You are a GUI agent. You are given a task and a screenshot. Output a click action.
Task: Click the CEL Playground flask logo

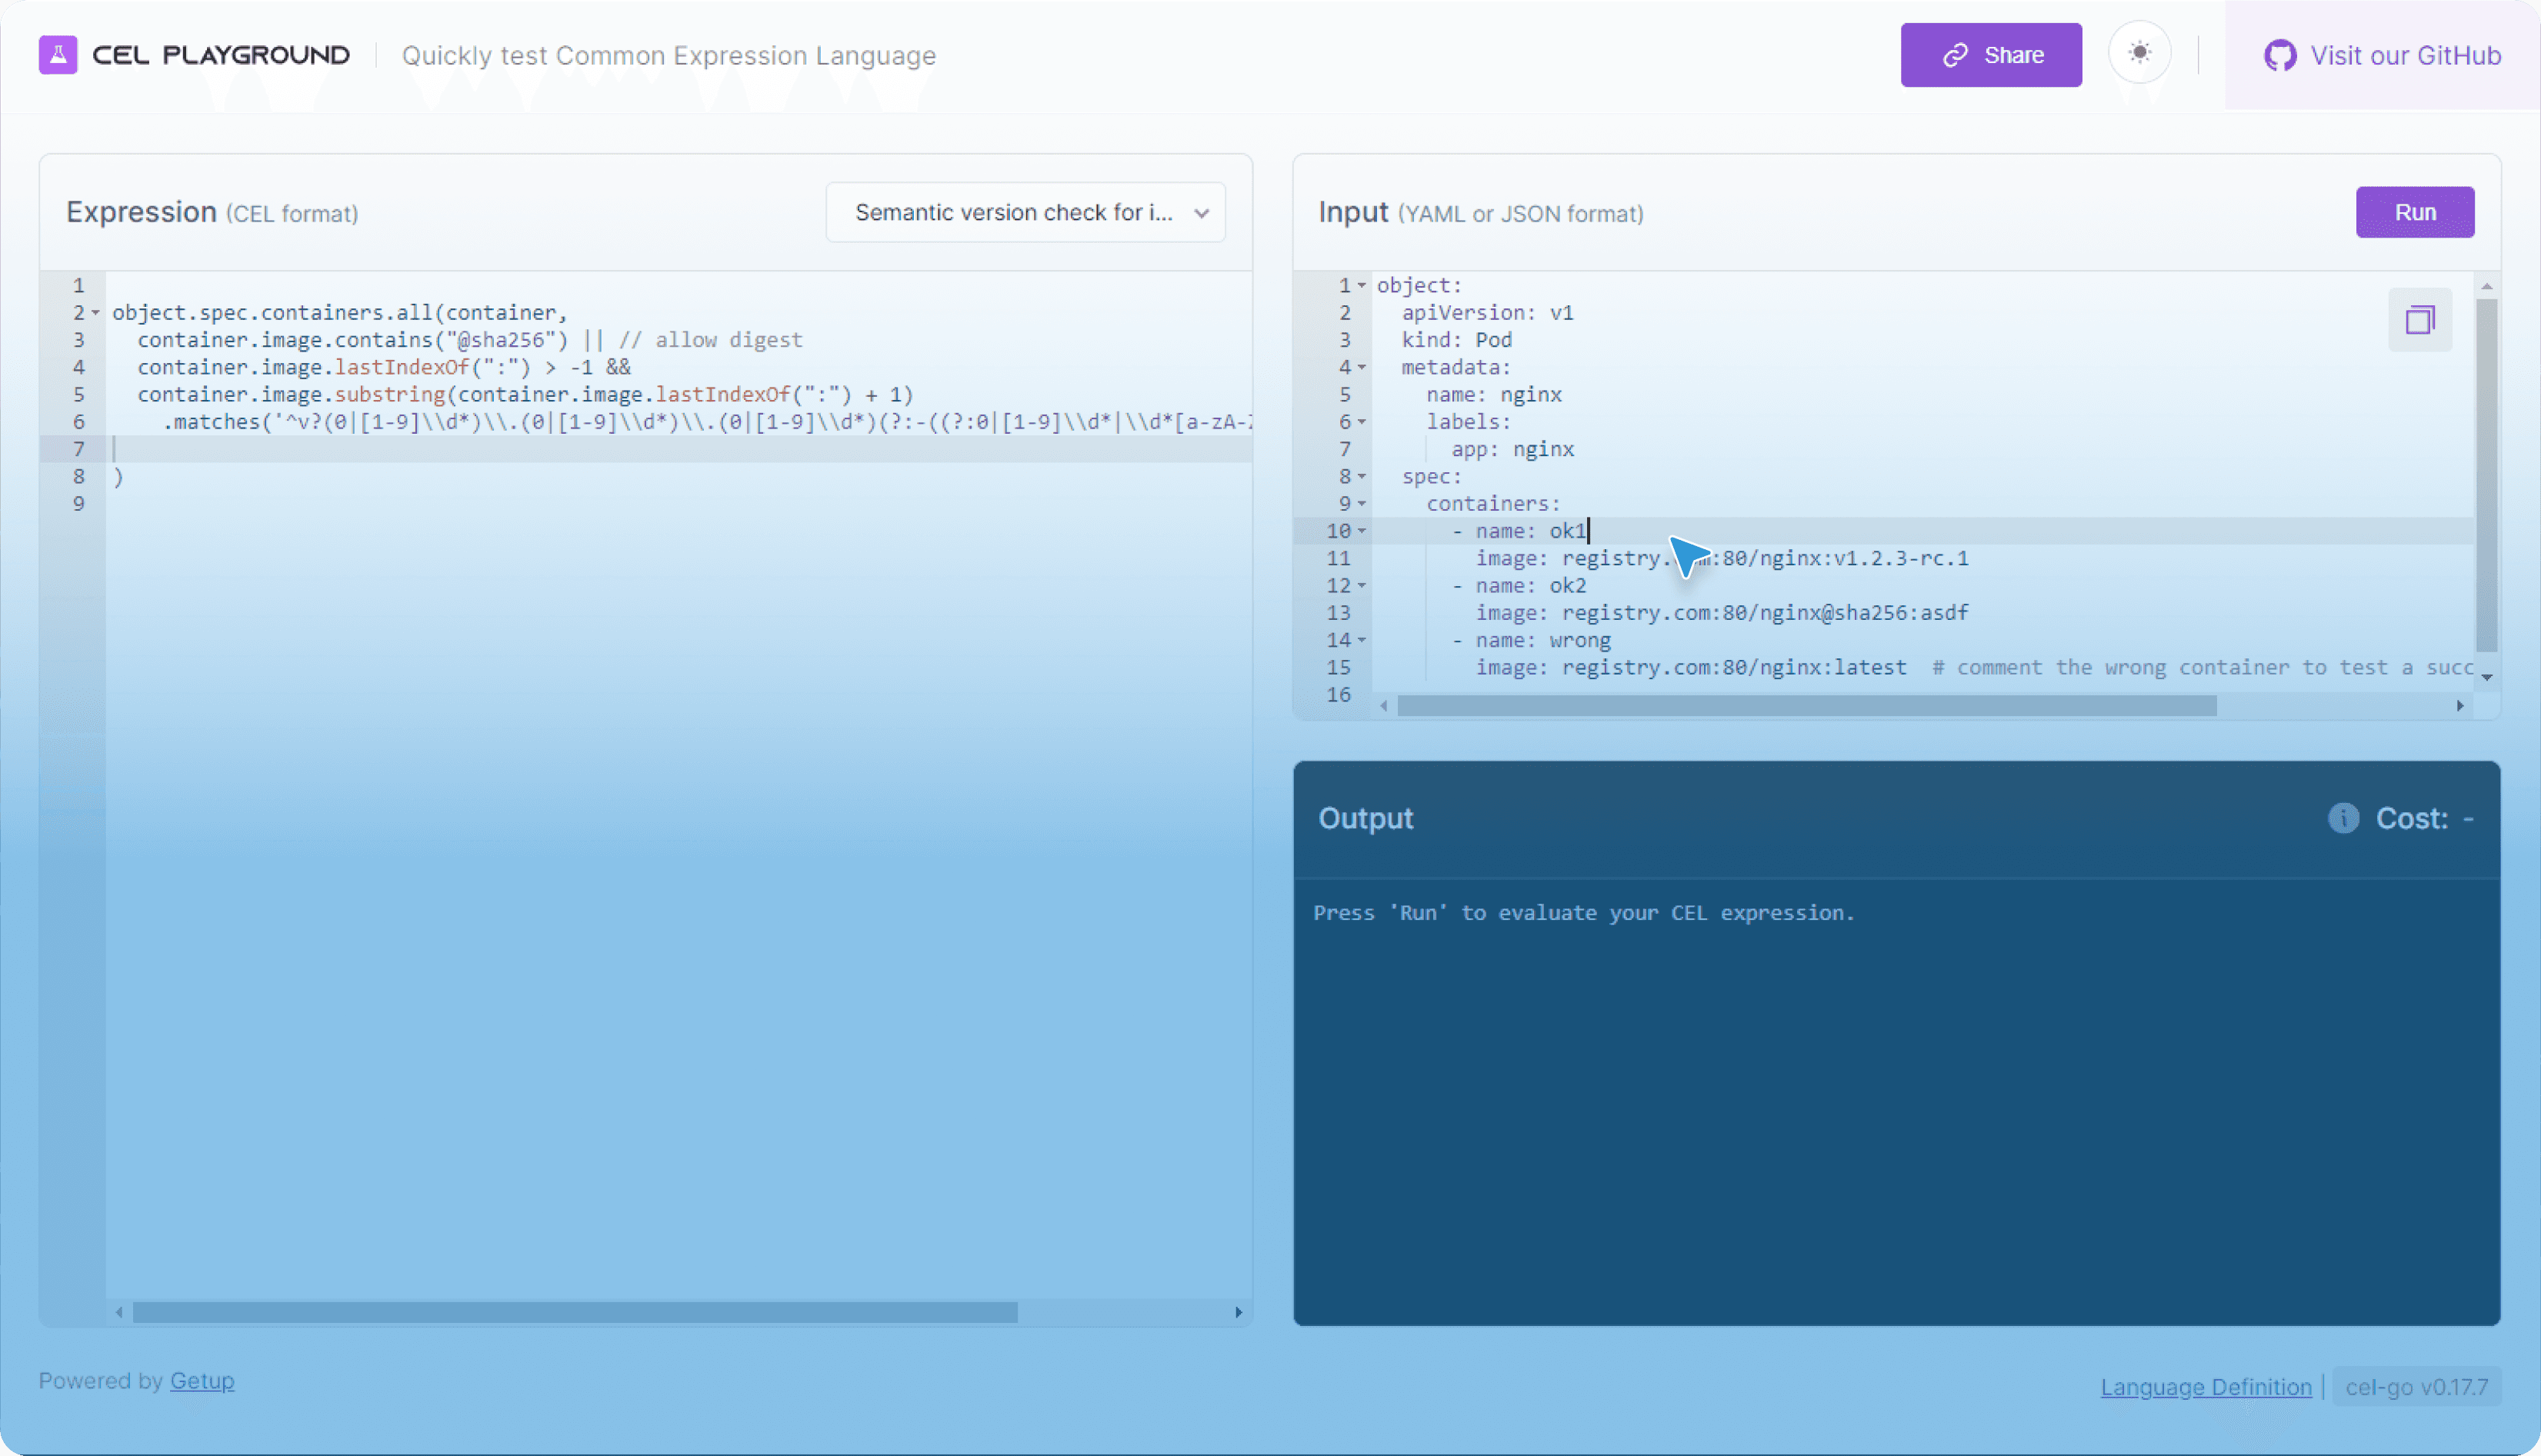58,55
